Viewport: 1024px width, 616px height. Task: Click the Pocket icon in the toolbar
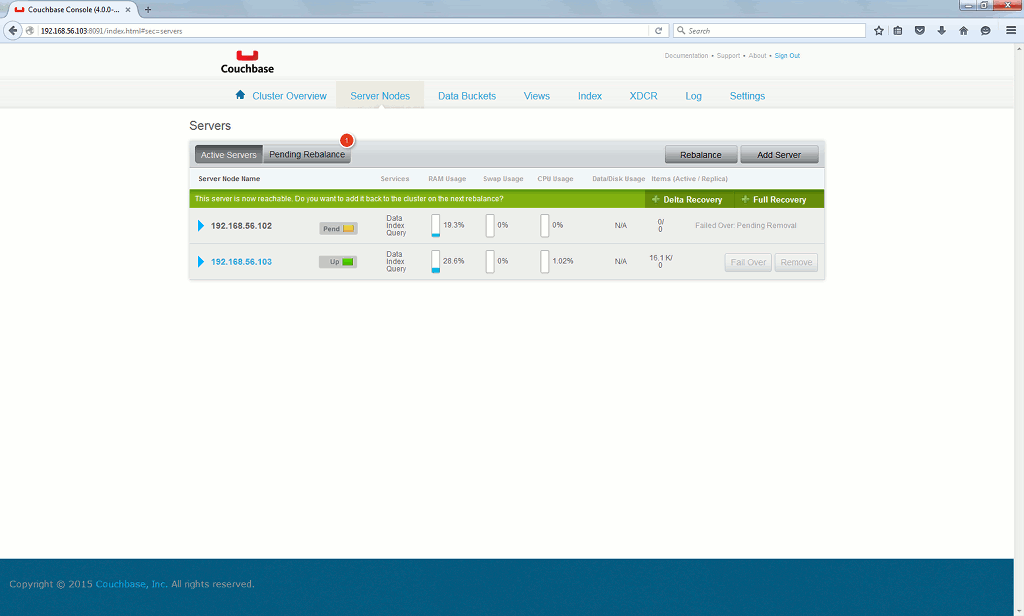tap(920, 31)
